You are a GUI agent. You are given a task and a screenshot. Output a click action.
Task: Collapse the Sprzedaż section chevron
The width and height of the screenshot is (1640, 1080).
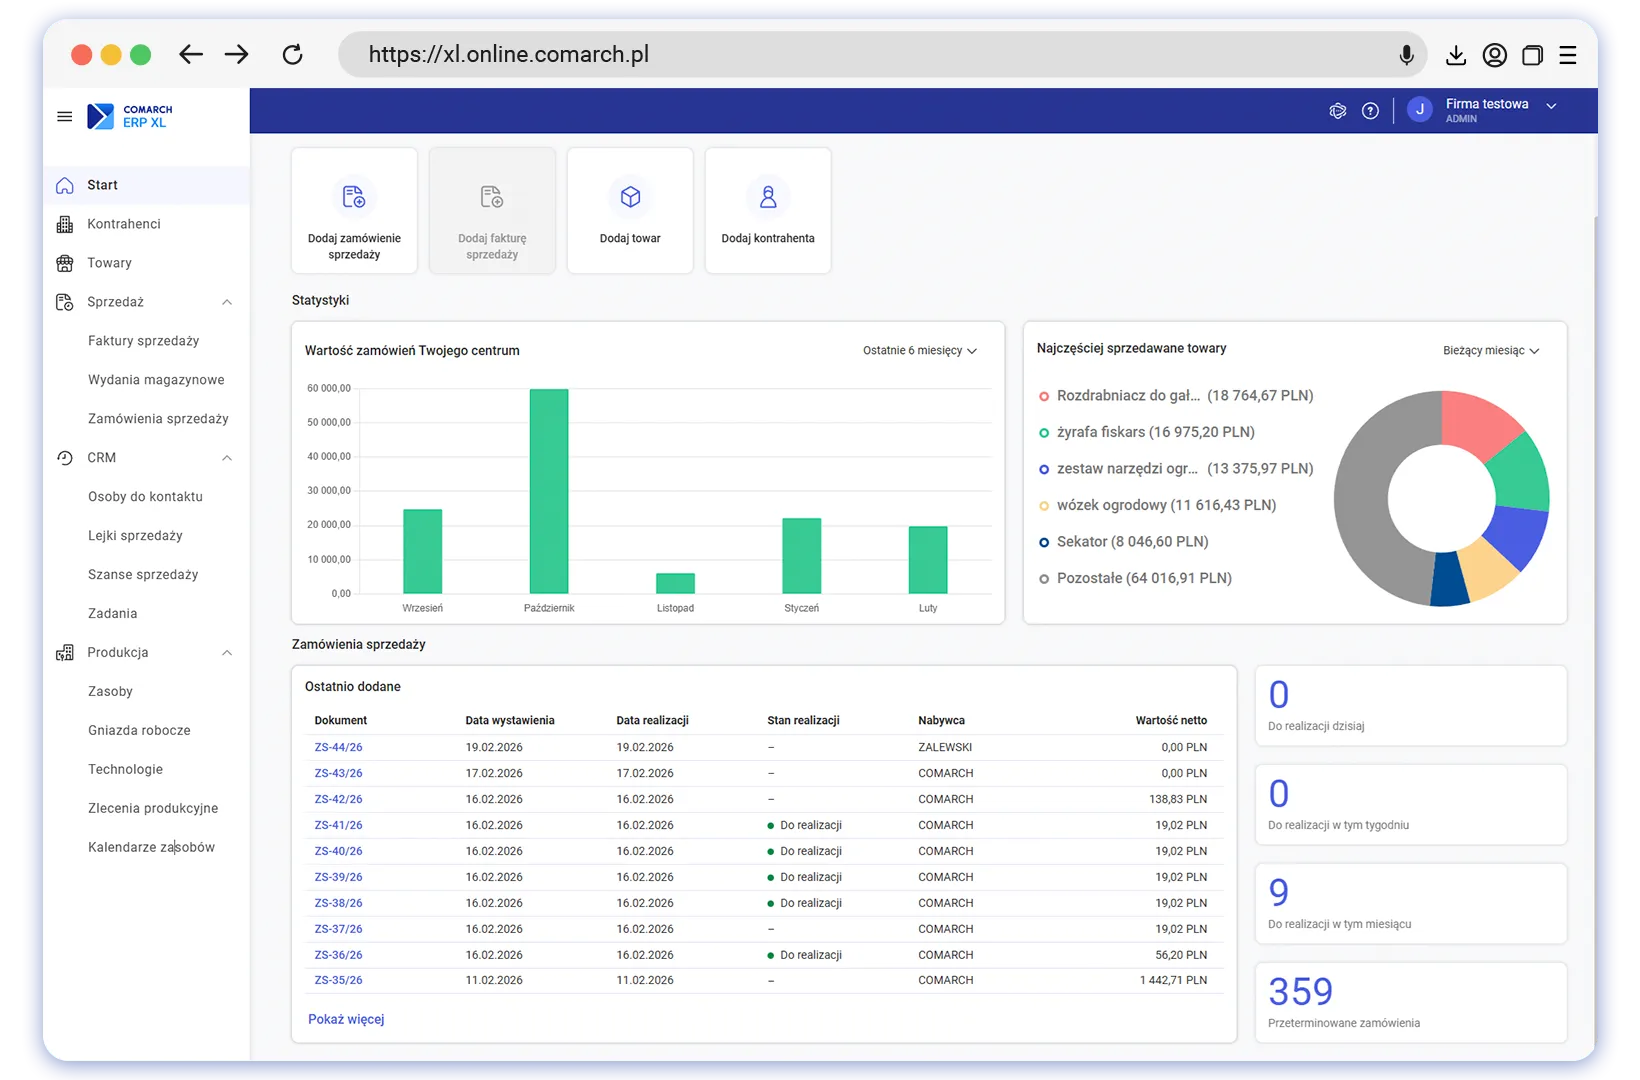pos(227,302)
